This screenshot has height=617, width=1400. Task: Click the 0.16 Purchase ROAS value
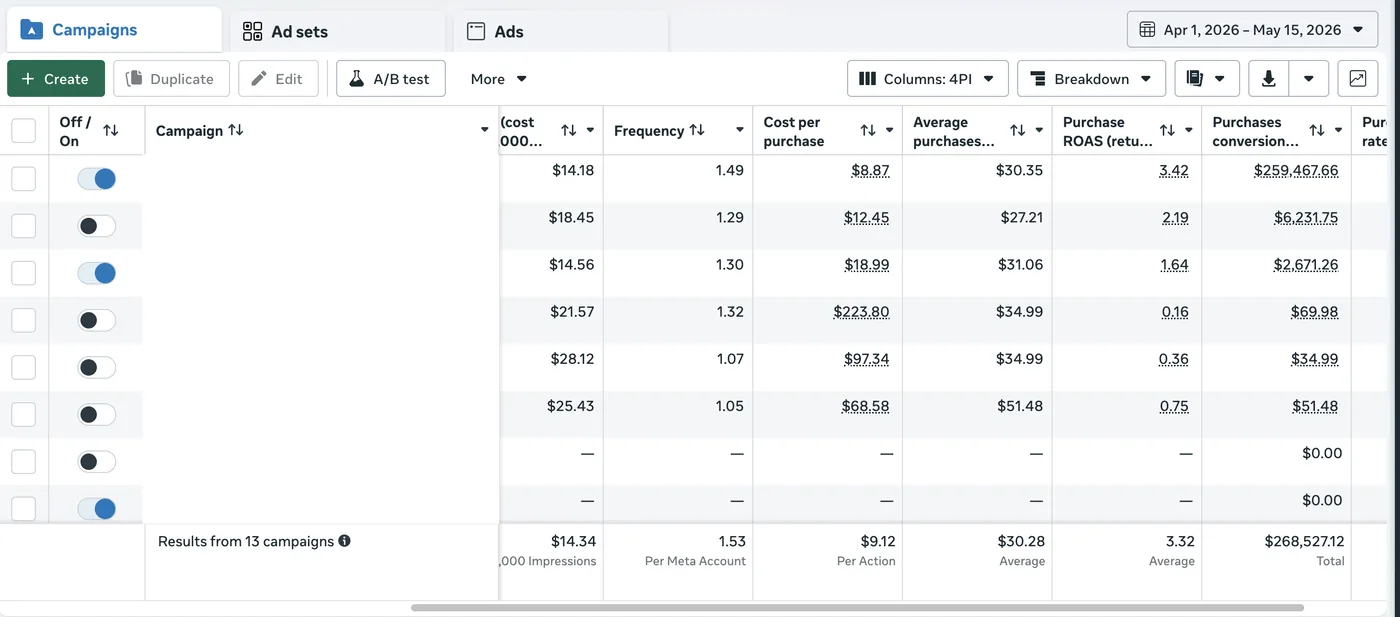1175,312
